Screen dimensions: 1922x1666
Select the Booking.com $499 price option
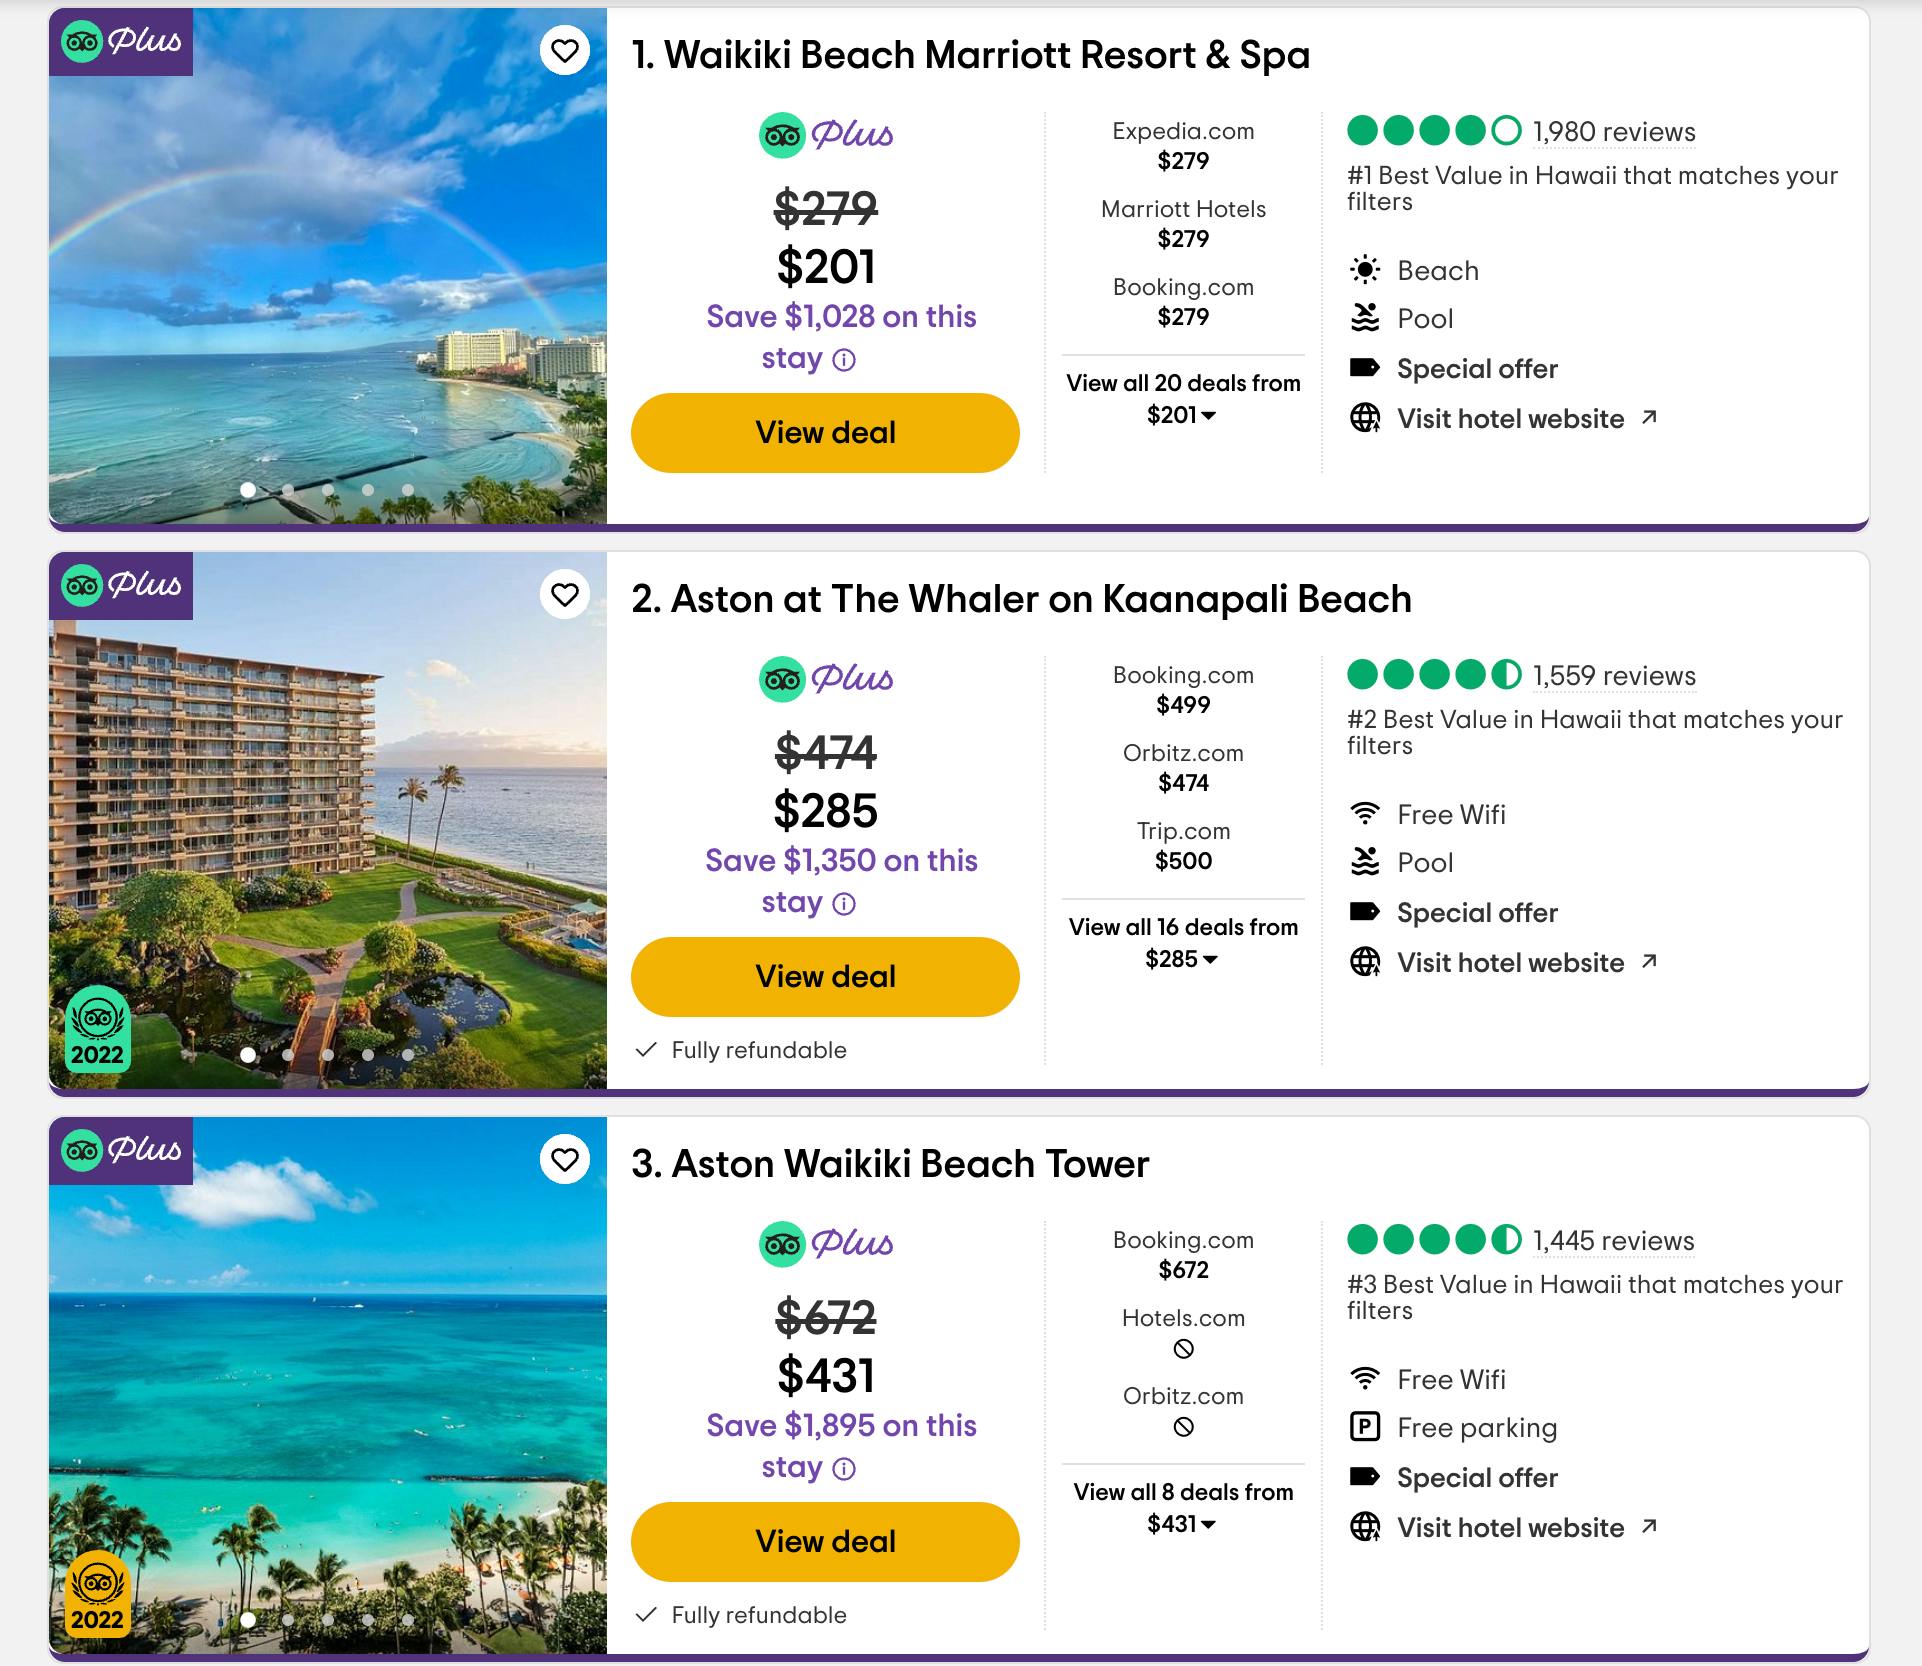1183,690
